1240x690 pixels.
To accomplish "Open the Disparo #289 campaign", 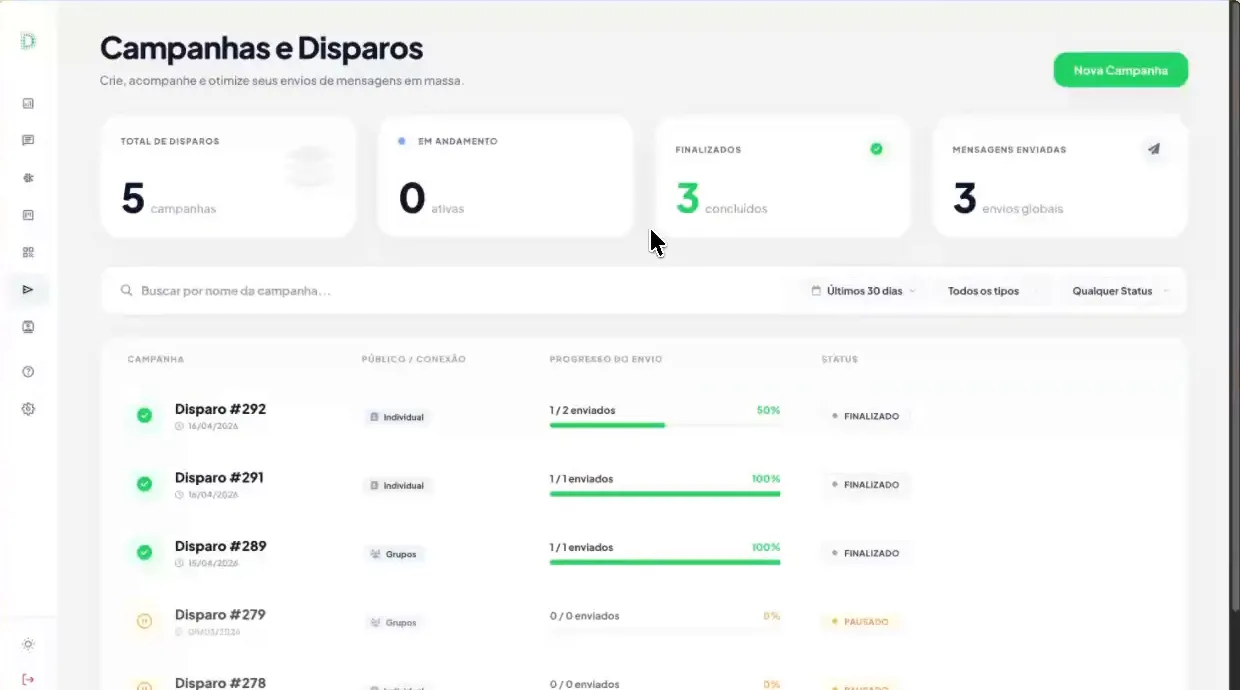I will (220, 546).
